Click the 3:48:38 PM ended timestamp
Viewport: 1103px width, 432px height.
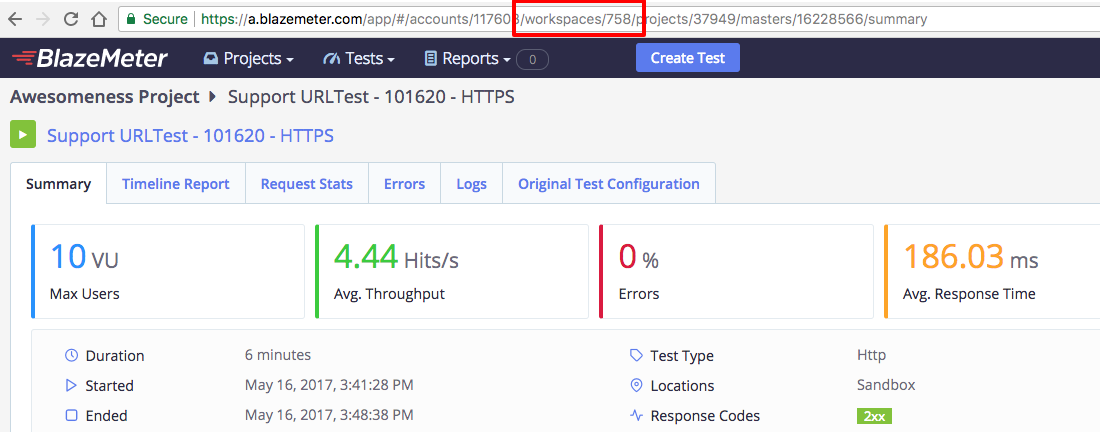(x=329, y=414)
